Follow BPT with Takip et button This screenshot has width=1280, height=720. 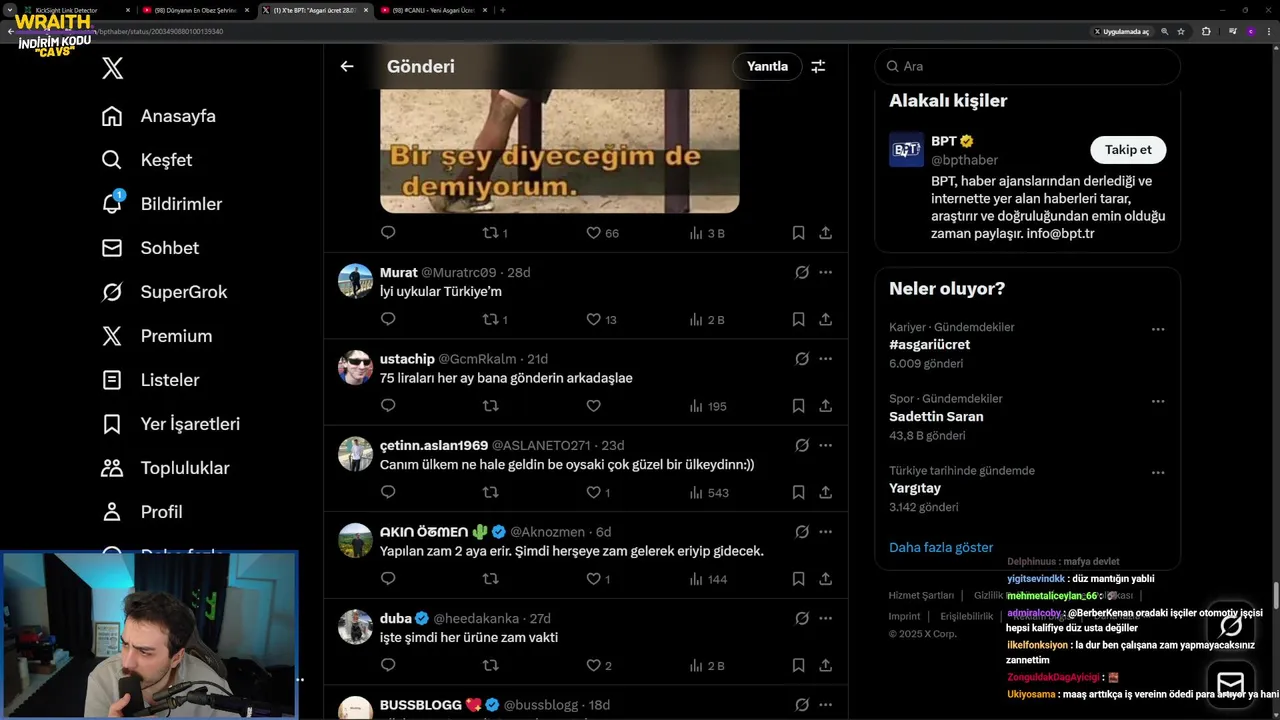[1128, 150]
